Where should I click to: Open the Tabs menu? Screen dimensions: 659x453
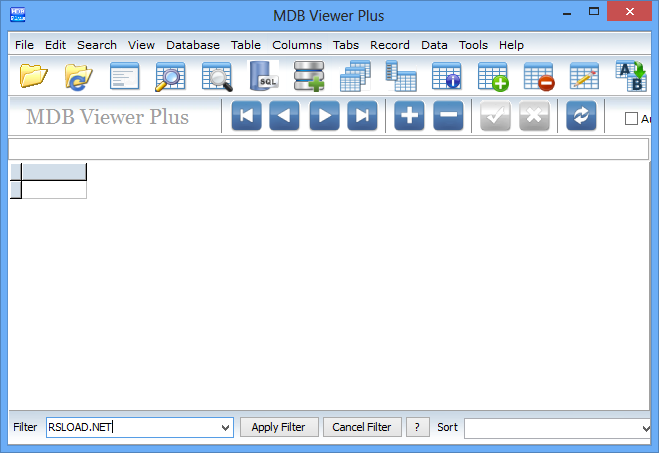pos(345,45)
